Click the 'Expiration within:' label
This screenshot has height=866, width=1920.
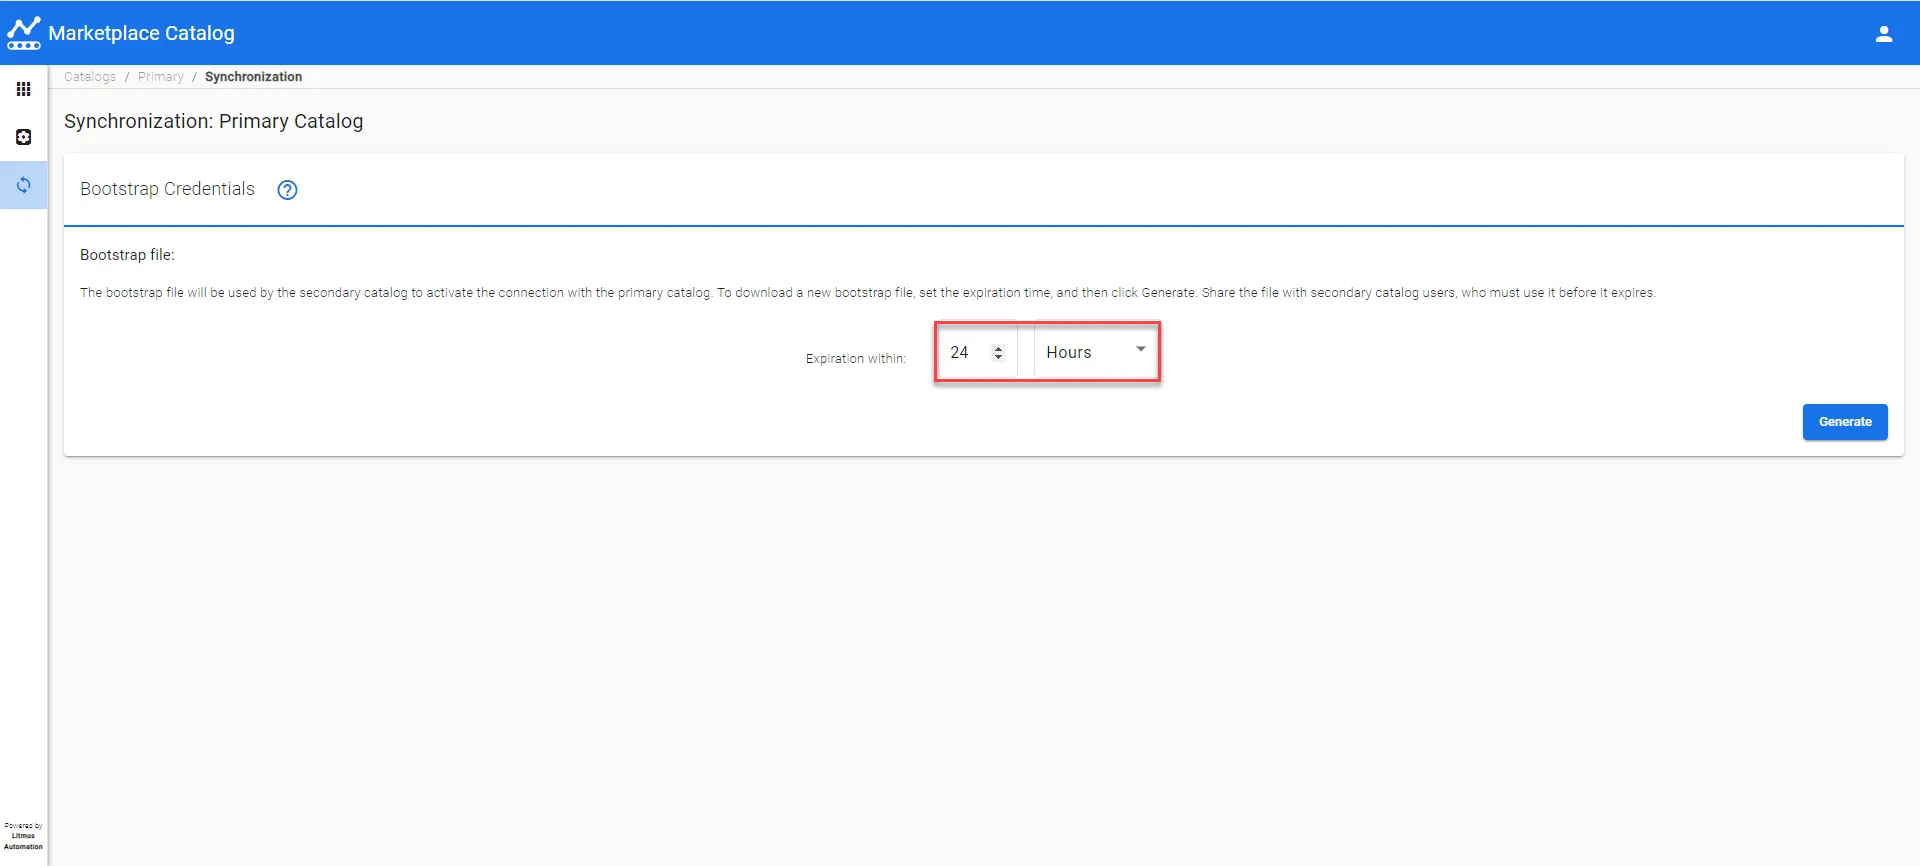coord(856,358)
